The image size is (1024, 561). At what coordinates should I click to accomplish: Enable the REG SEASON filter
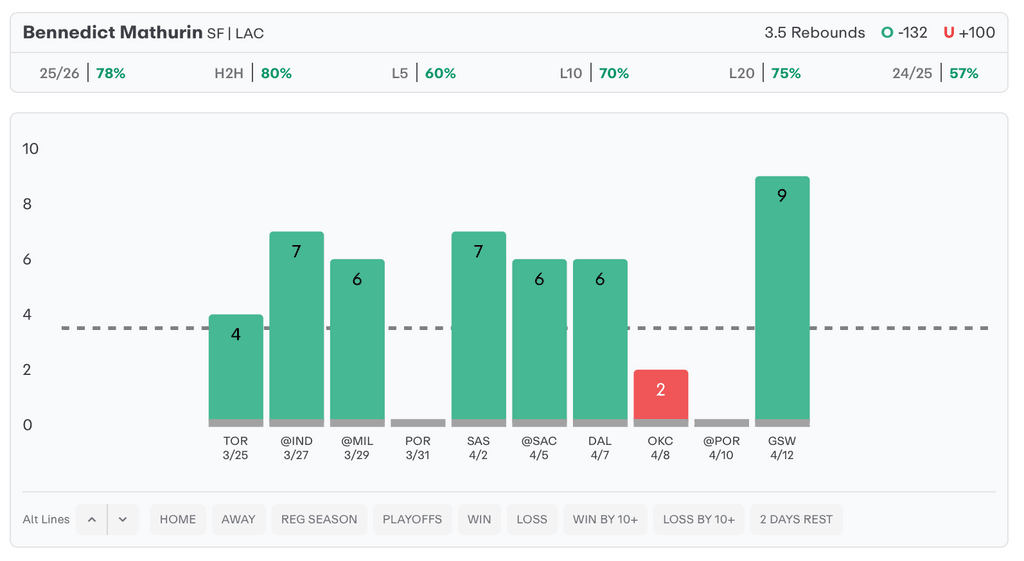point(319,519)
